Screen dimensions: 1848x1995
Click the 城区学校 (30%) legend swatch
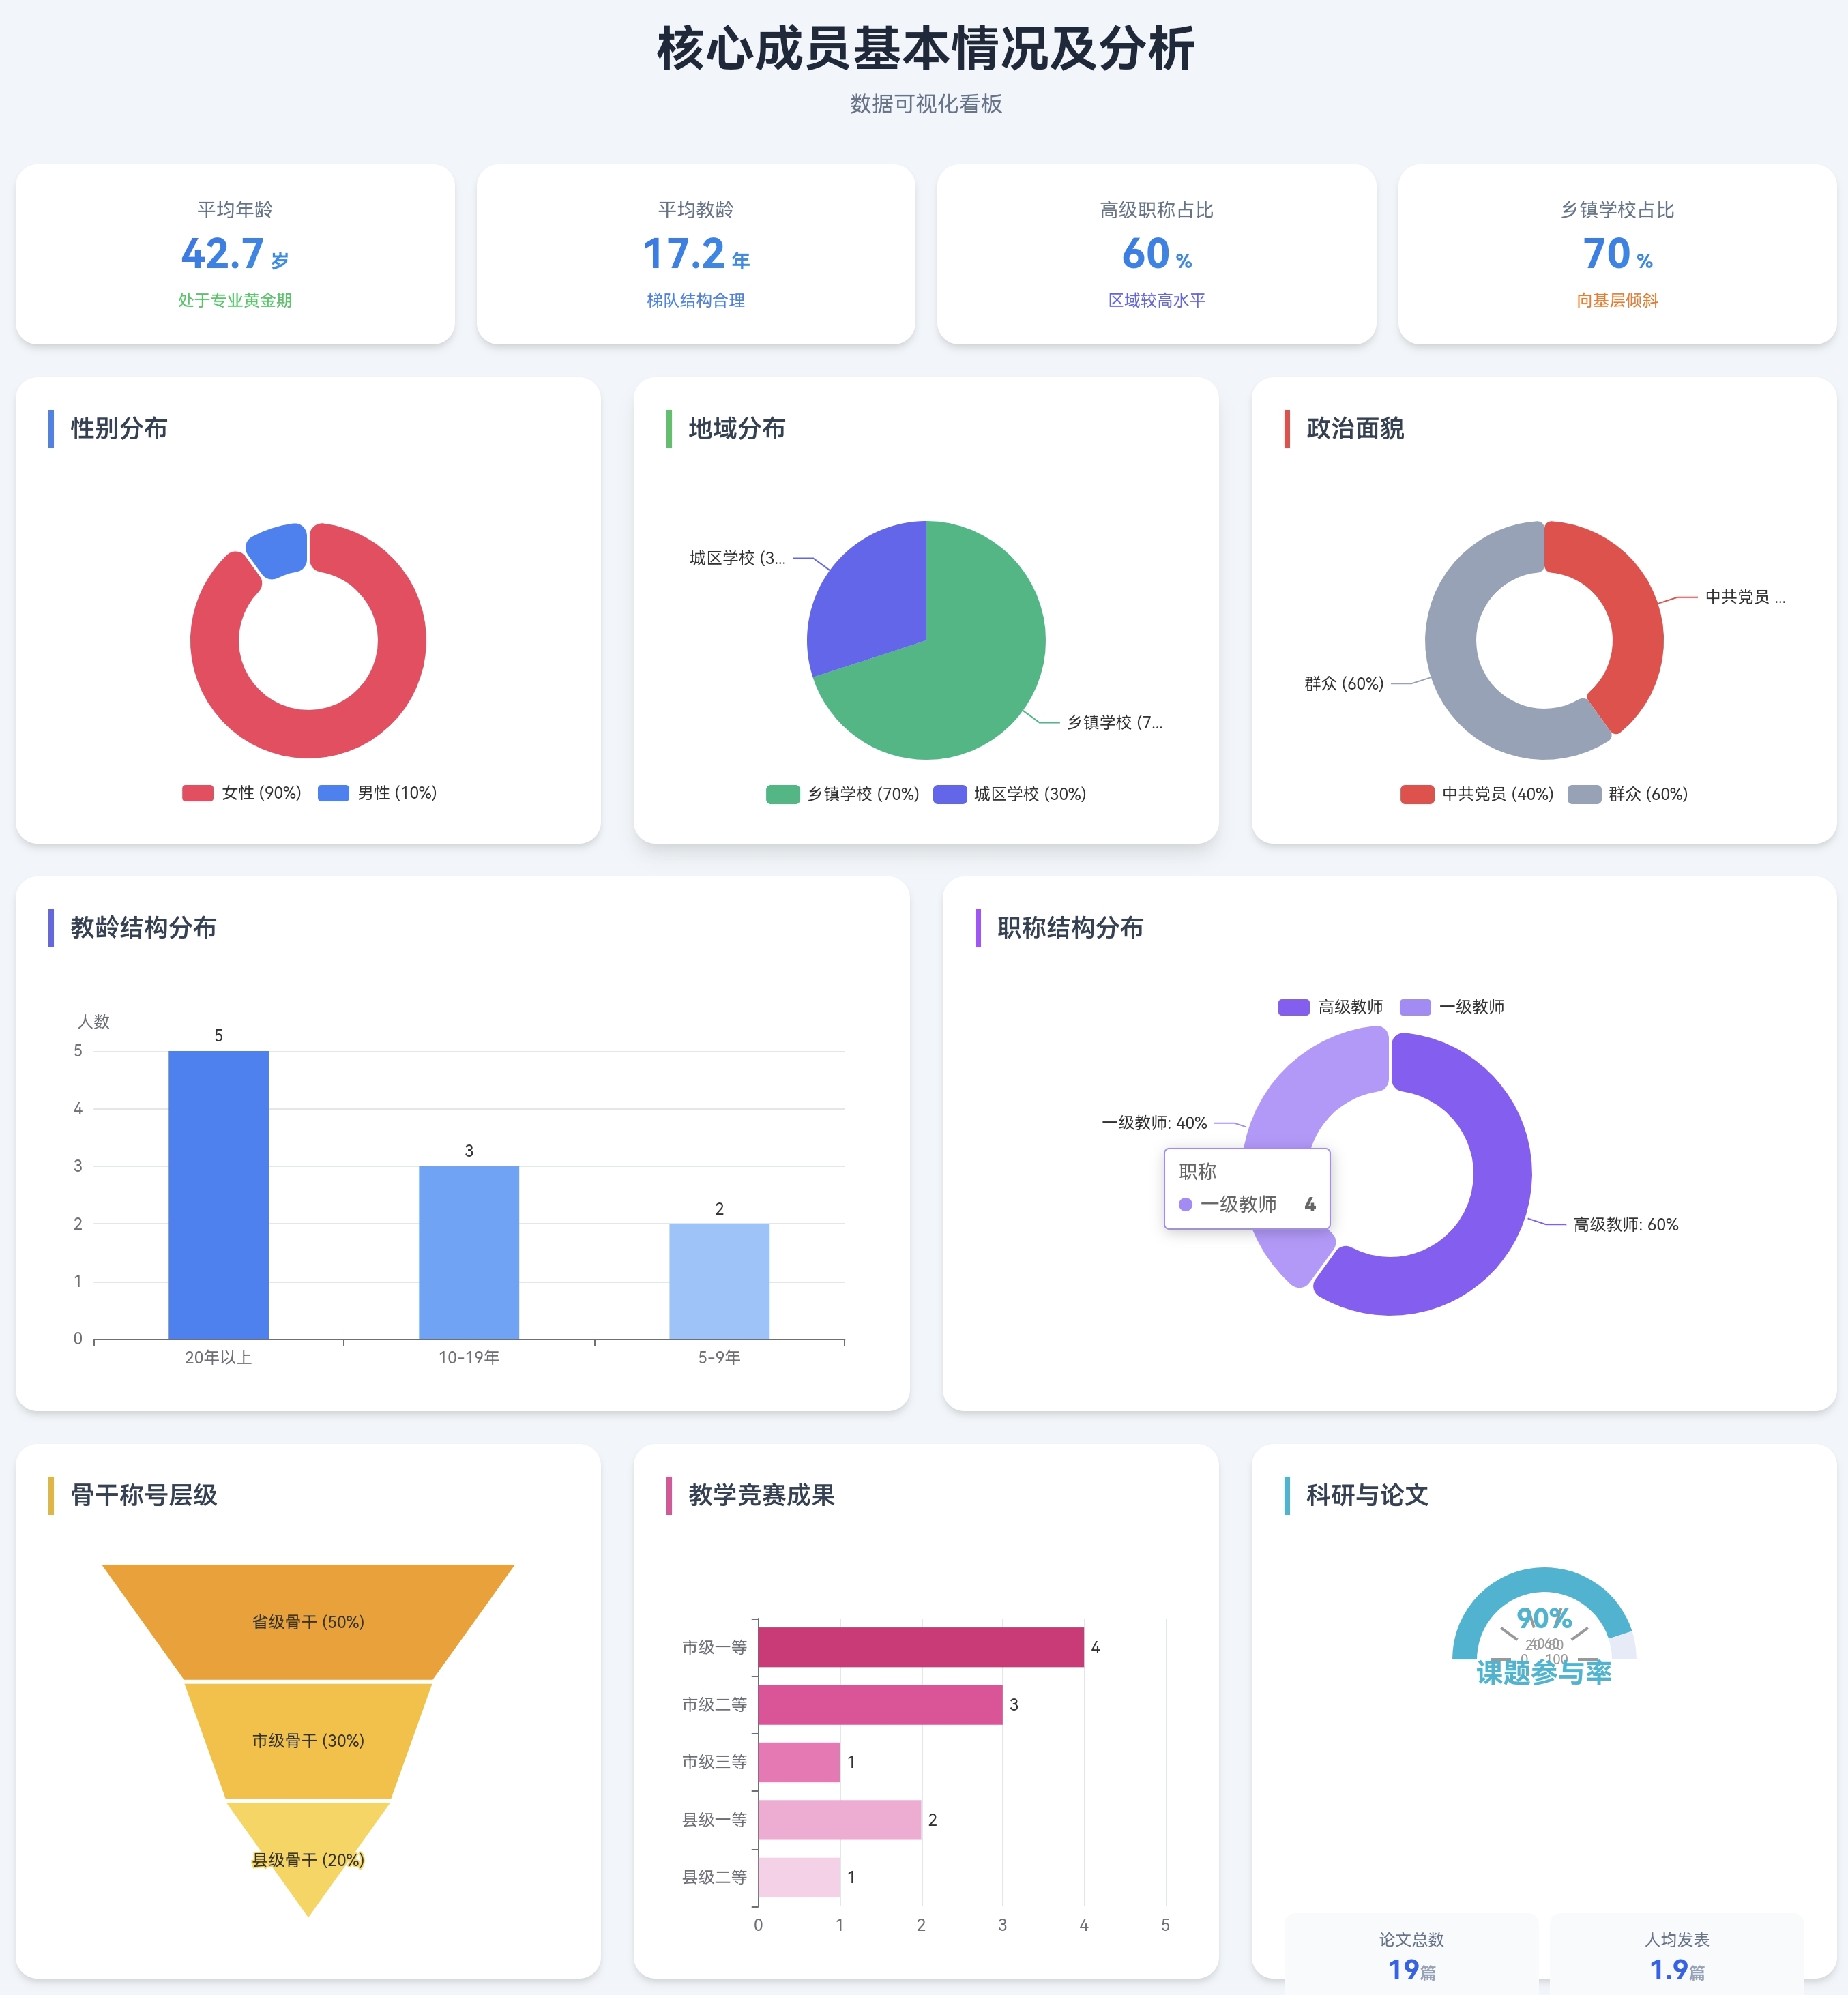949,794
